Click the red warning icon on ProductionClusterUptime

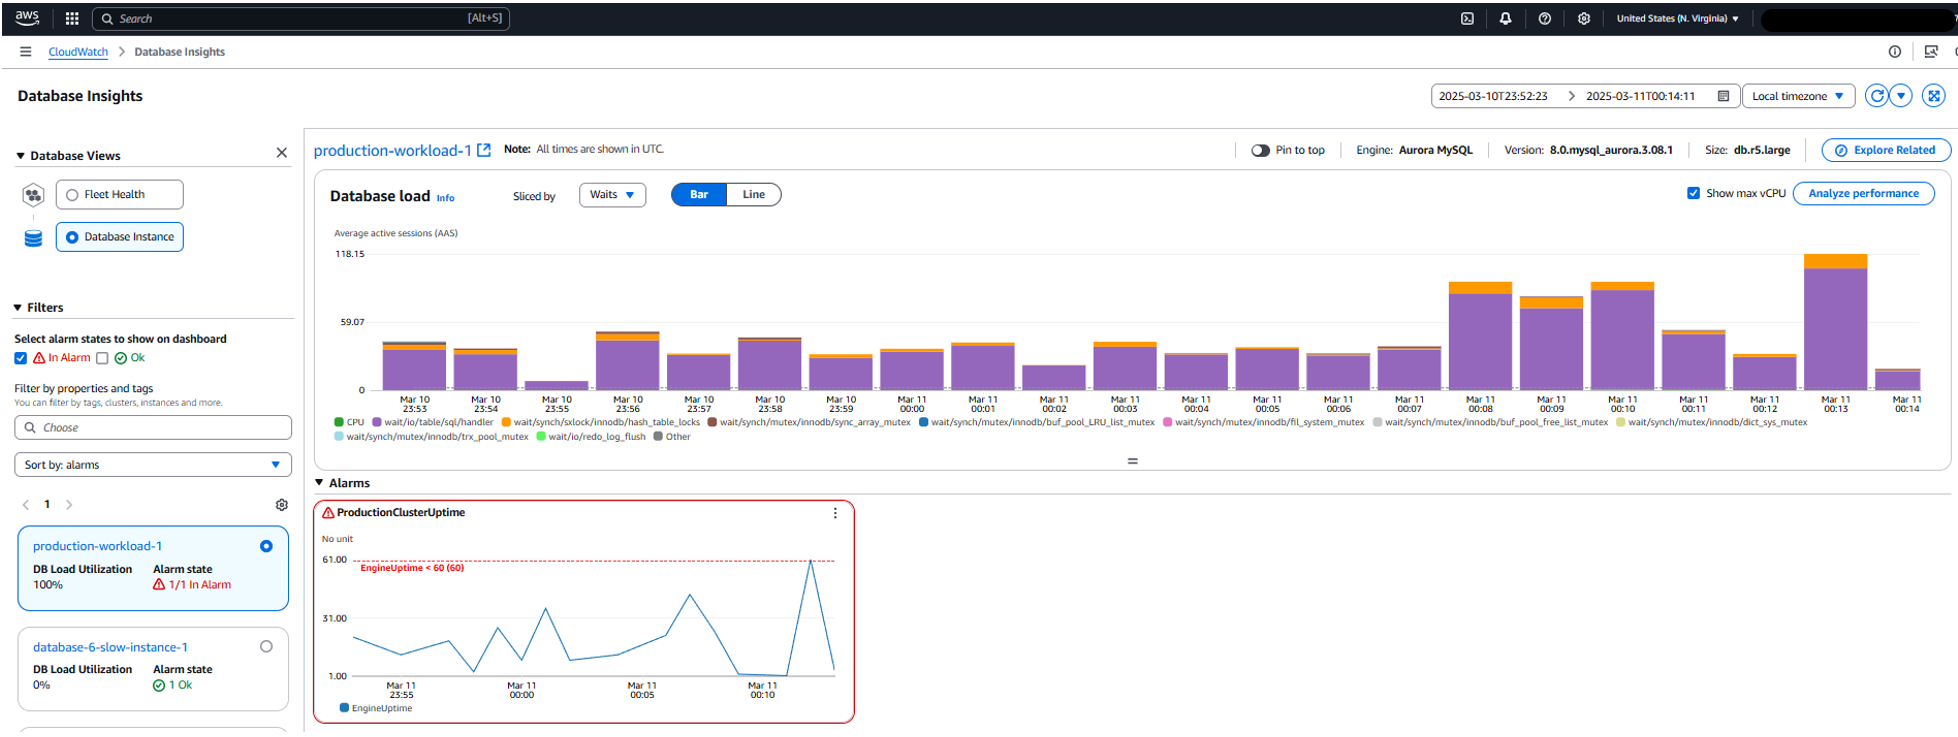(x=328, y=513)
